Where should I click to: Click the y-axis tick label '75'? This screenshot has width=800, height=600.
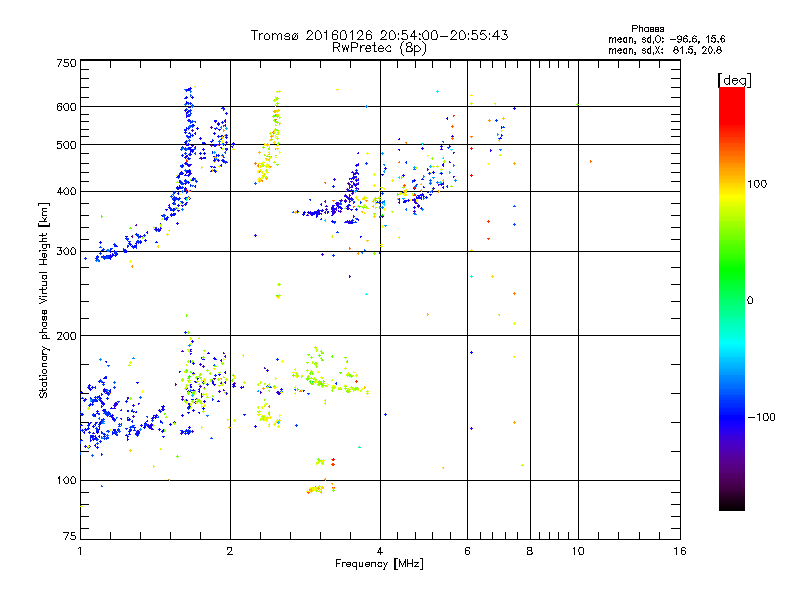coord(70,536)
